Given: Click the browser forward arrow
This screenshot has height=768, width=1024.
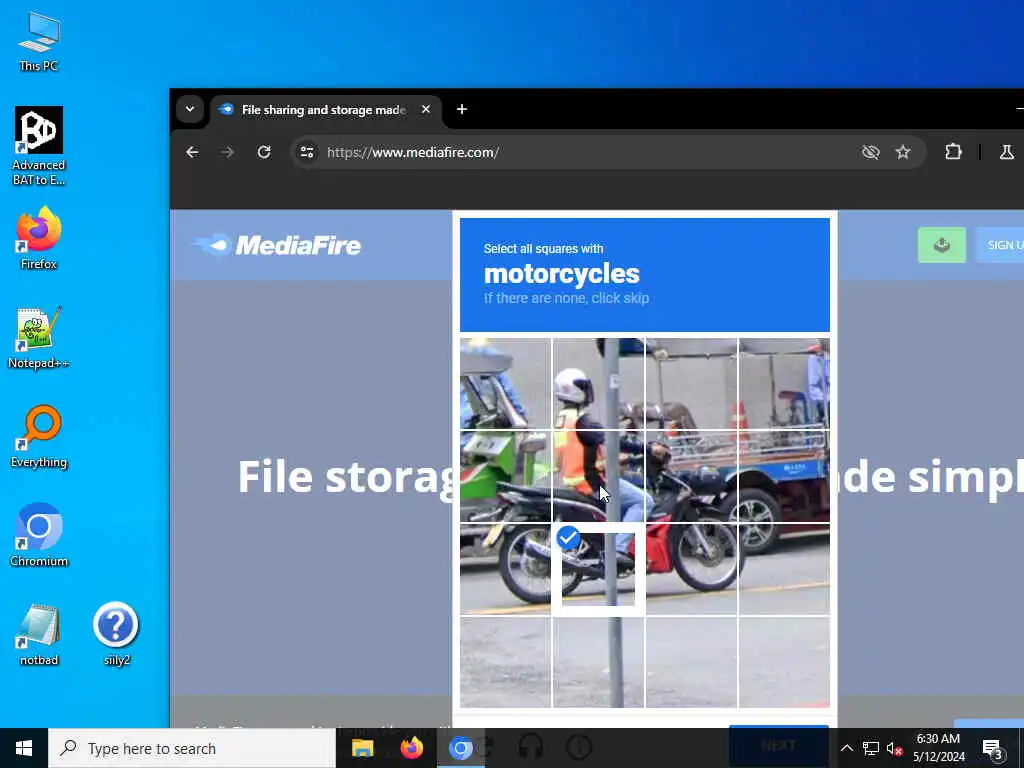Looking at the screenshot, I should [227, 152].
